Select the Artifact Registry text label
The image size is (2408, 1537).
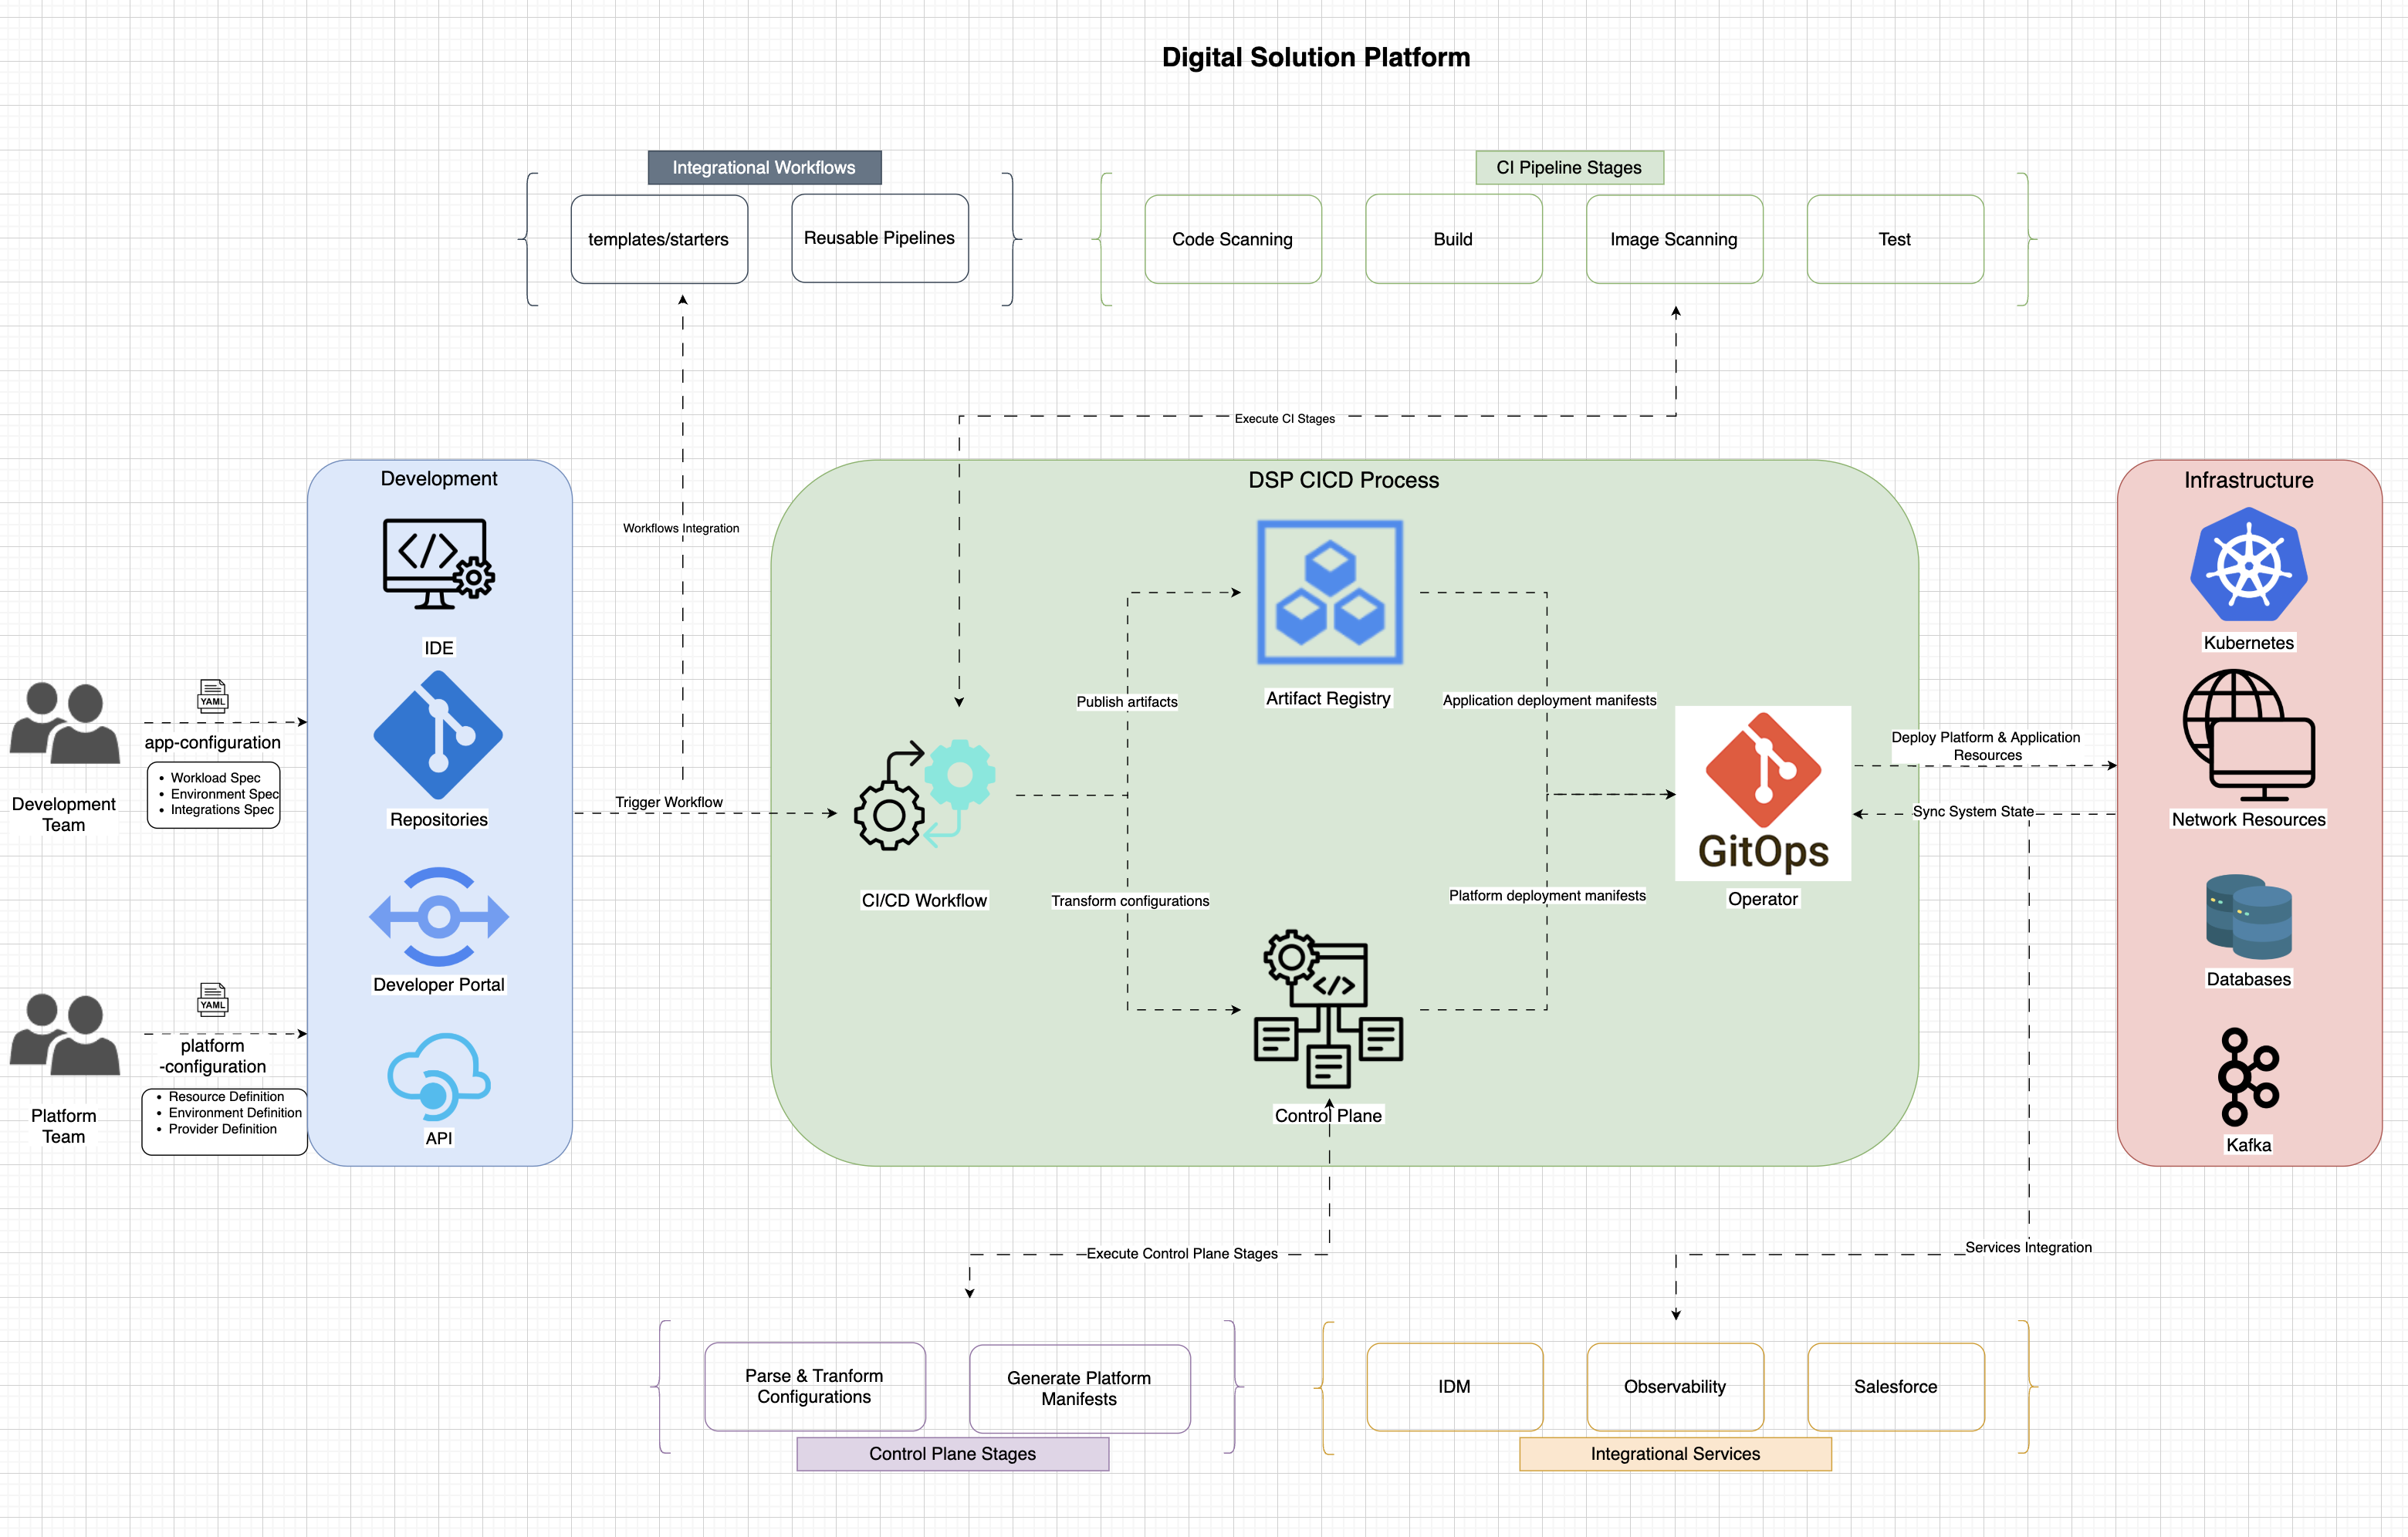(x=1328, y=698)
